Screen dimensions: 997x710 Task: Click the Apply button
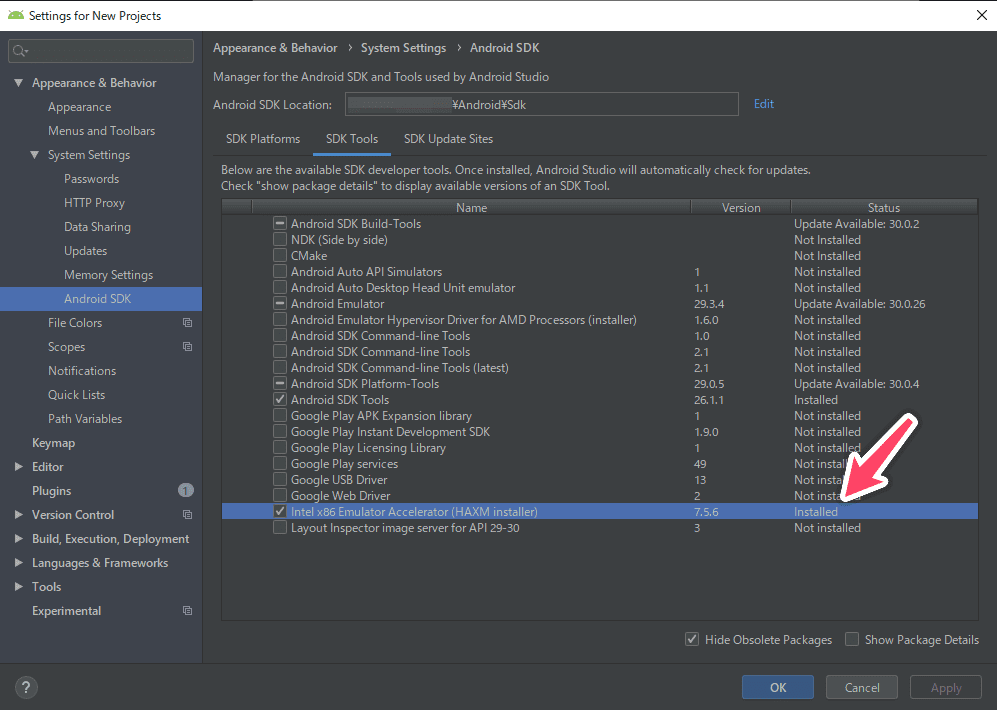click(945, 687)
